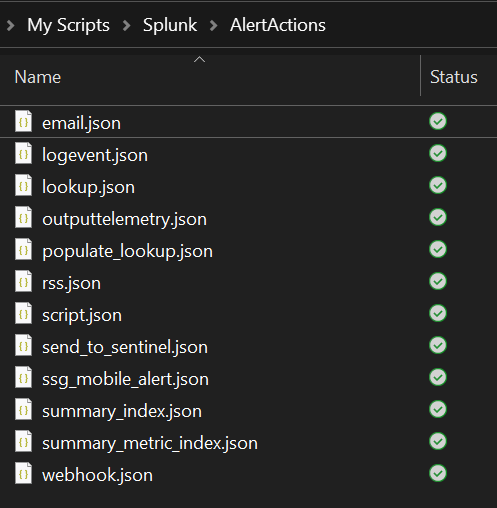The width and height of the screenshot is (497, 508).
Task: Expand the chevron between My Scripts and Splunk
Action: [127, 26]
